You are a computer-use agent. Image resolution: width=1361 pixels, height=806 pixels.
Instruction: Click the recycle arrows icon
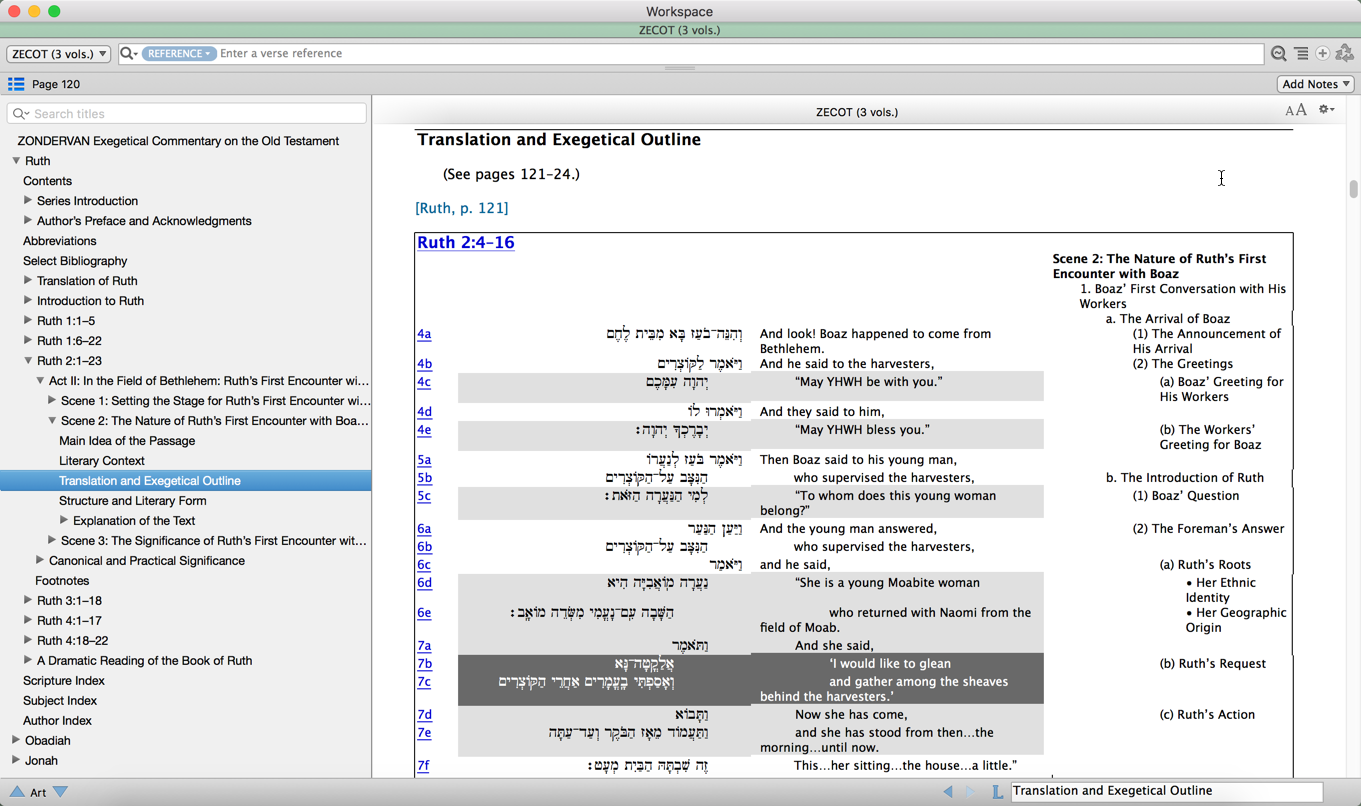pyautogui.click(x=1345, y=53)
